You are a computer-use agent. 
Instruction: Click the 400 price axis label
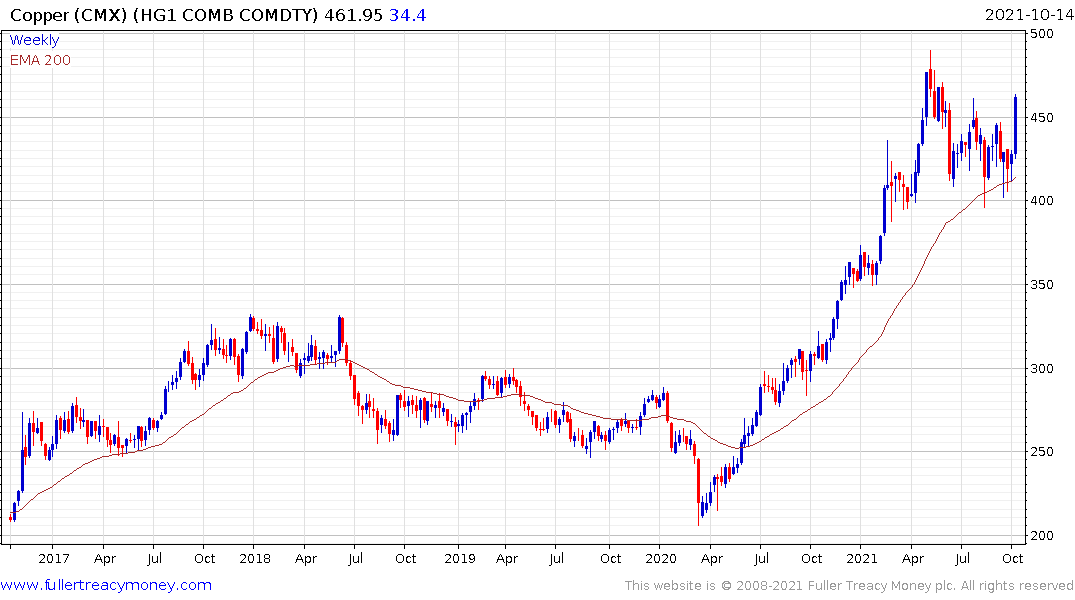(x=1042, y=201)
